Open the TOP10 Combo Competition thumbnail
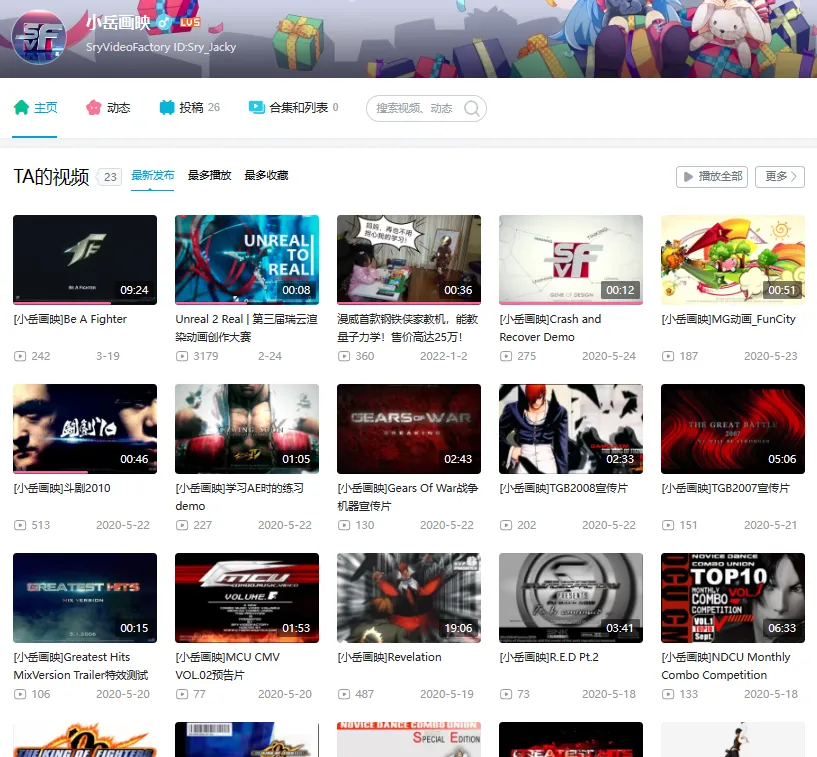 733,597
